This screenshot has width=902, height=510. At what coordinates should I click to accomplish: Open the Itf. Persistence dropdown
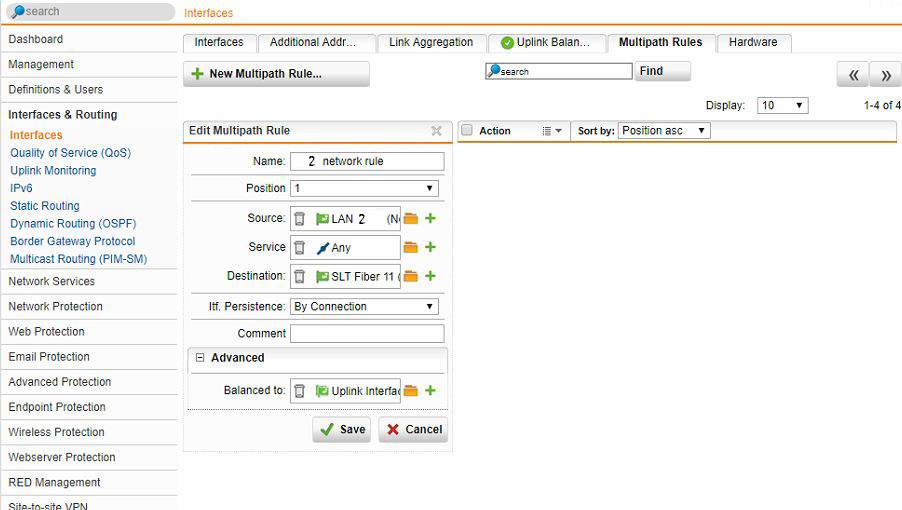(364, 307)
